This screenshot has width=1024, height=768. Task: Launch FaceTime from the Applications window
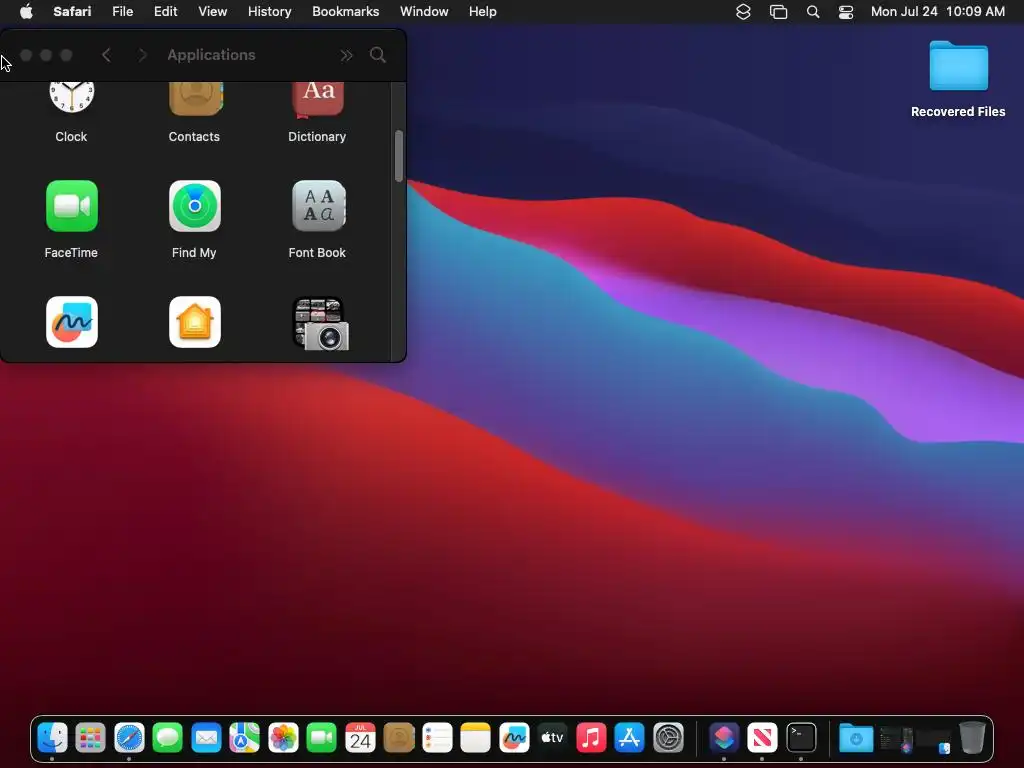click(72, 206)
